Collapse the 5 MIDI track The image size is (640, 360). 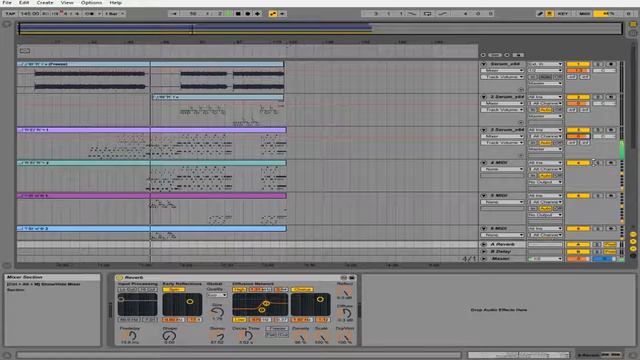(484, 196)
